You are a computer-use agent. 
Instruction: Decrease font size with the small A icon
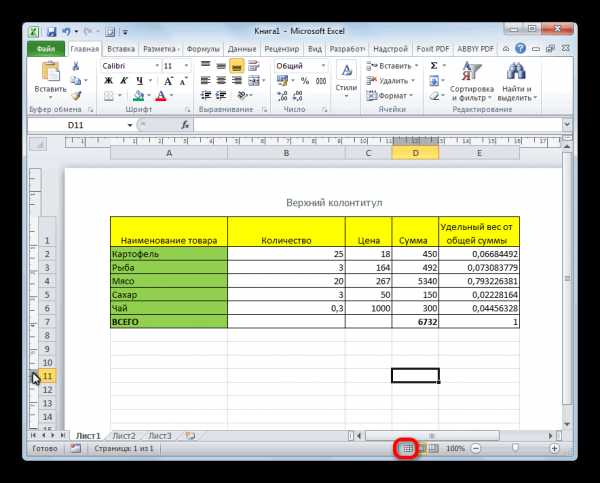click(183, 81)
